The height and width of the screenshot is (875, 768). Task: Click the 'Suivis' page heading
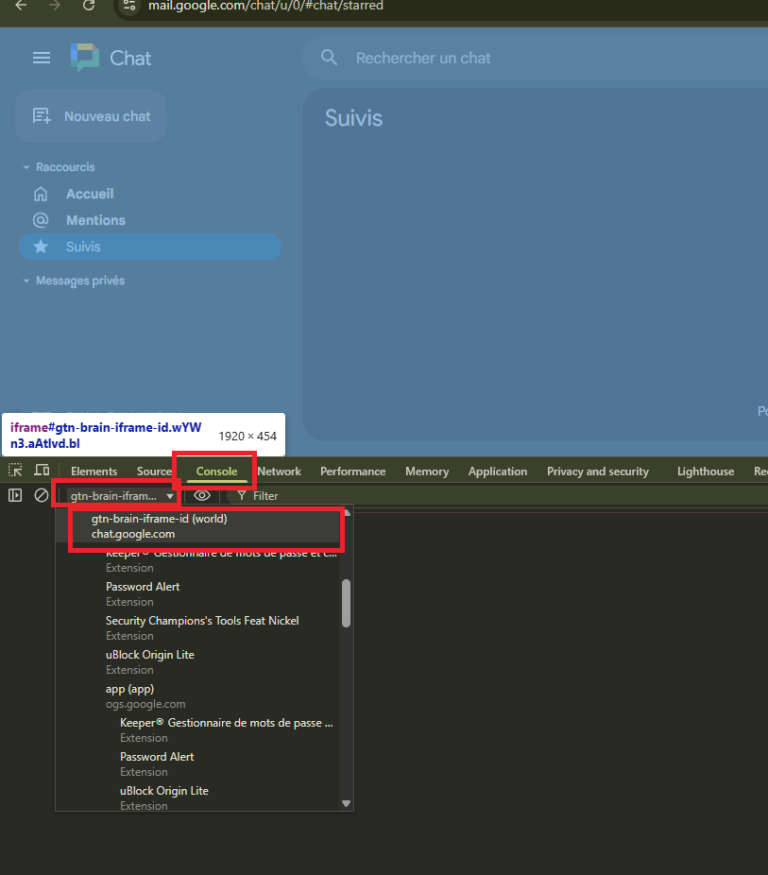click(x=354, y=118)
